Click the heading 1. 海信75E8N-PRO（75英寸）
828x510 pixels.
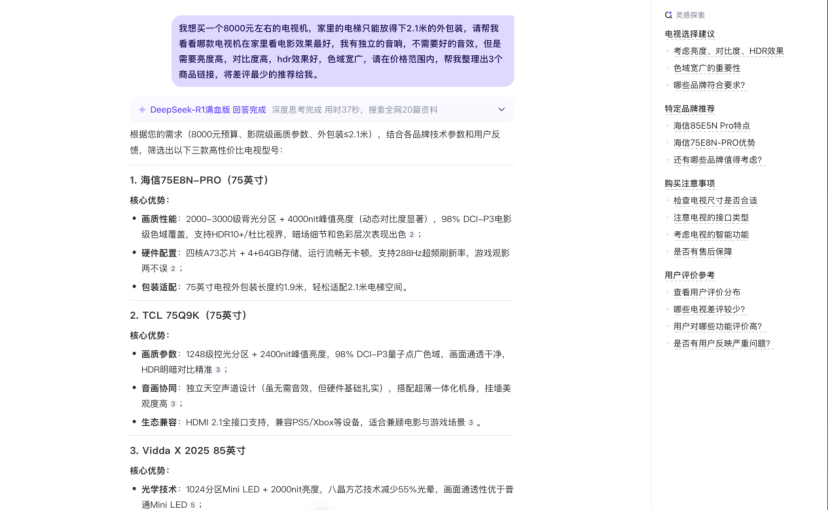(x=201, y=180)
